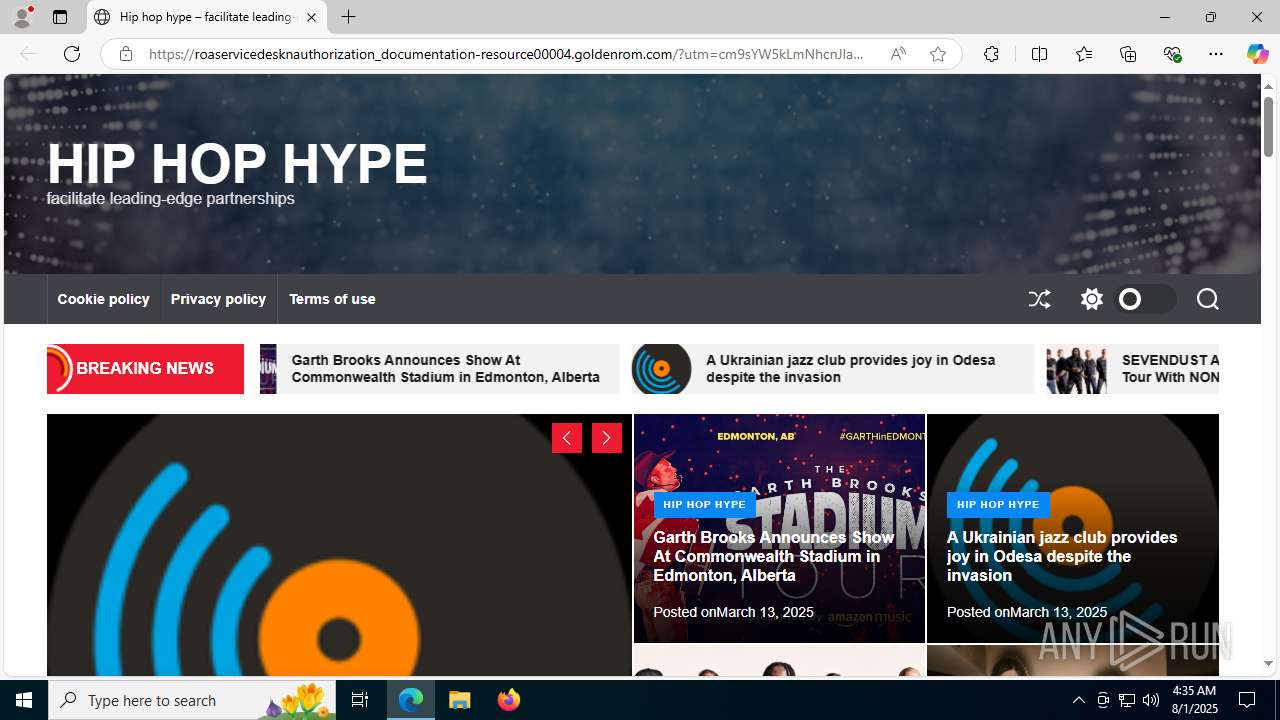Open Ukrainian jazz club Odesa article card
The image size is (1280, 720).
(1062, 556)
